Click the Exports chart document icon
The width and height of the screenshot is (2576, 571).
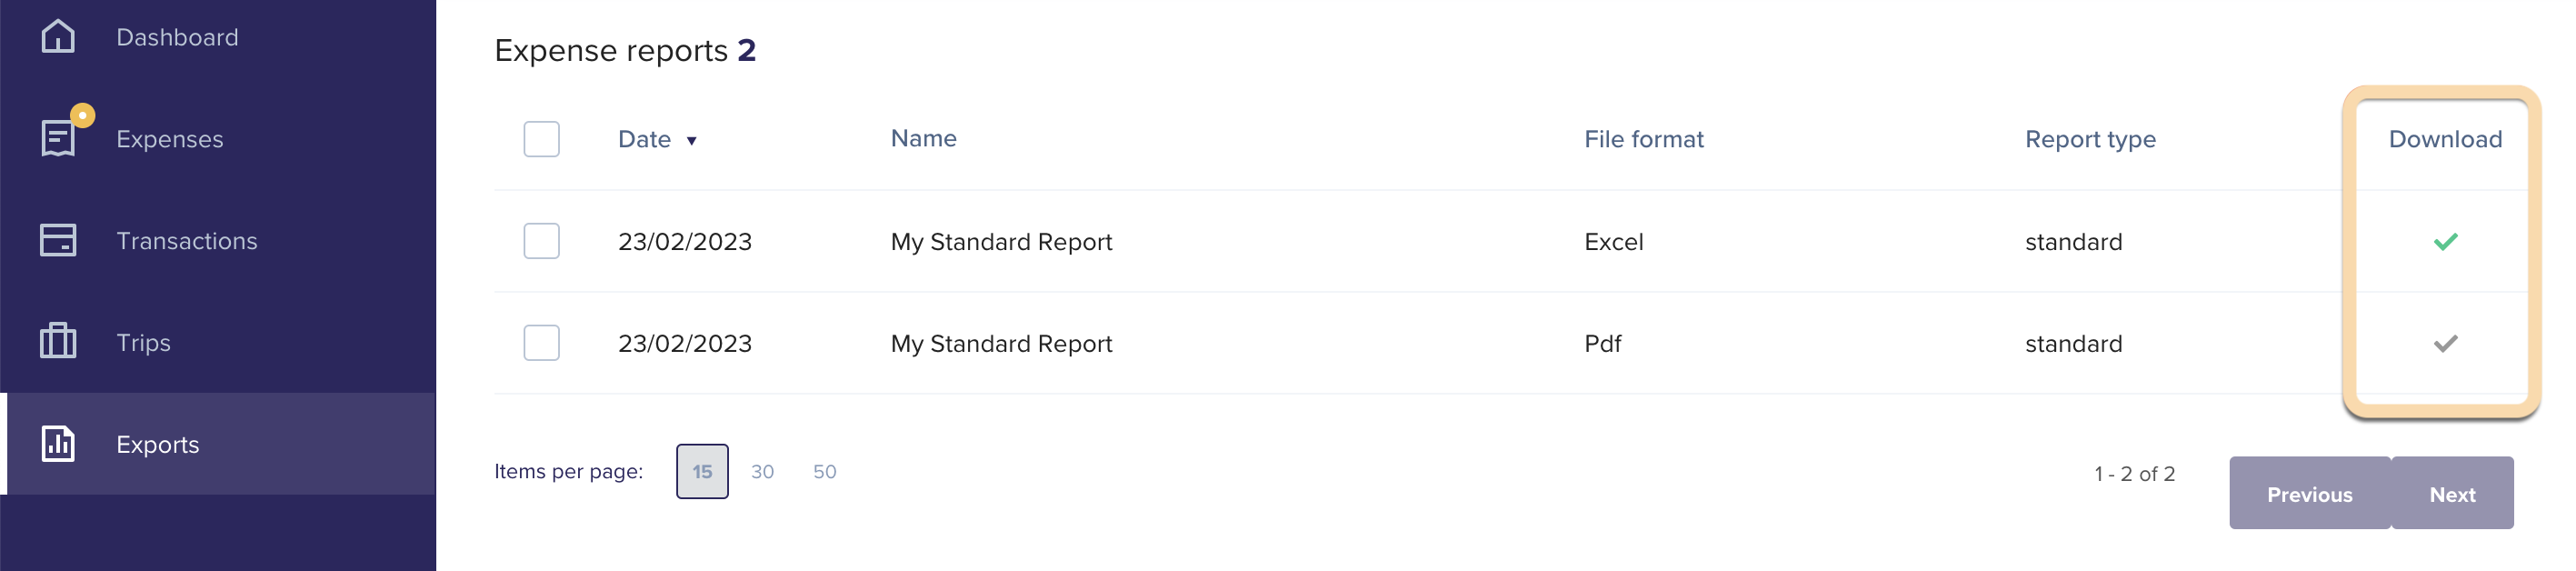pyautogui.click(x=58, y=443)
